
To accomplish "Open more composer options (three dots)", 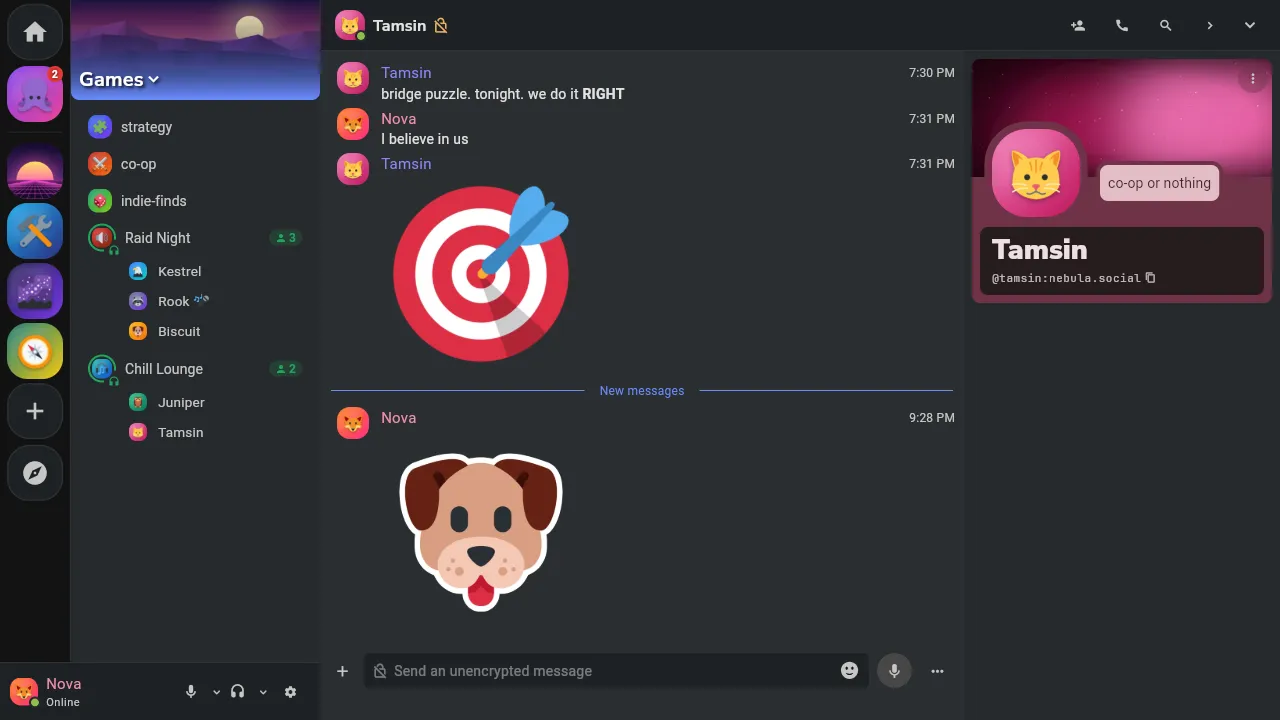I will pos(937,671).
